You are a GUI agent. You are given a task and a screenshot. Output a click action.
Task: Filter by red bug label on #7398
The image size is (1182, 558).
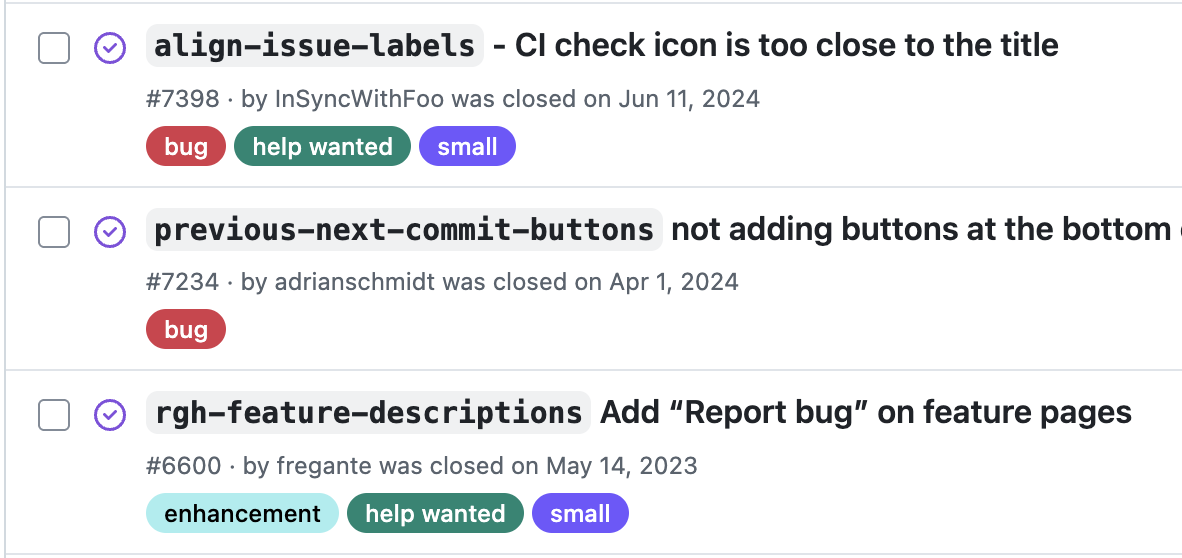pyautogui.click(x=186, y=147)
